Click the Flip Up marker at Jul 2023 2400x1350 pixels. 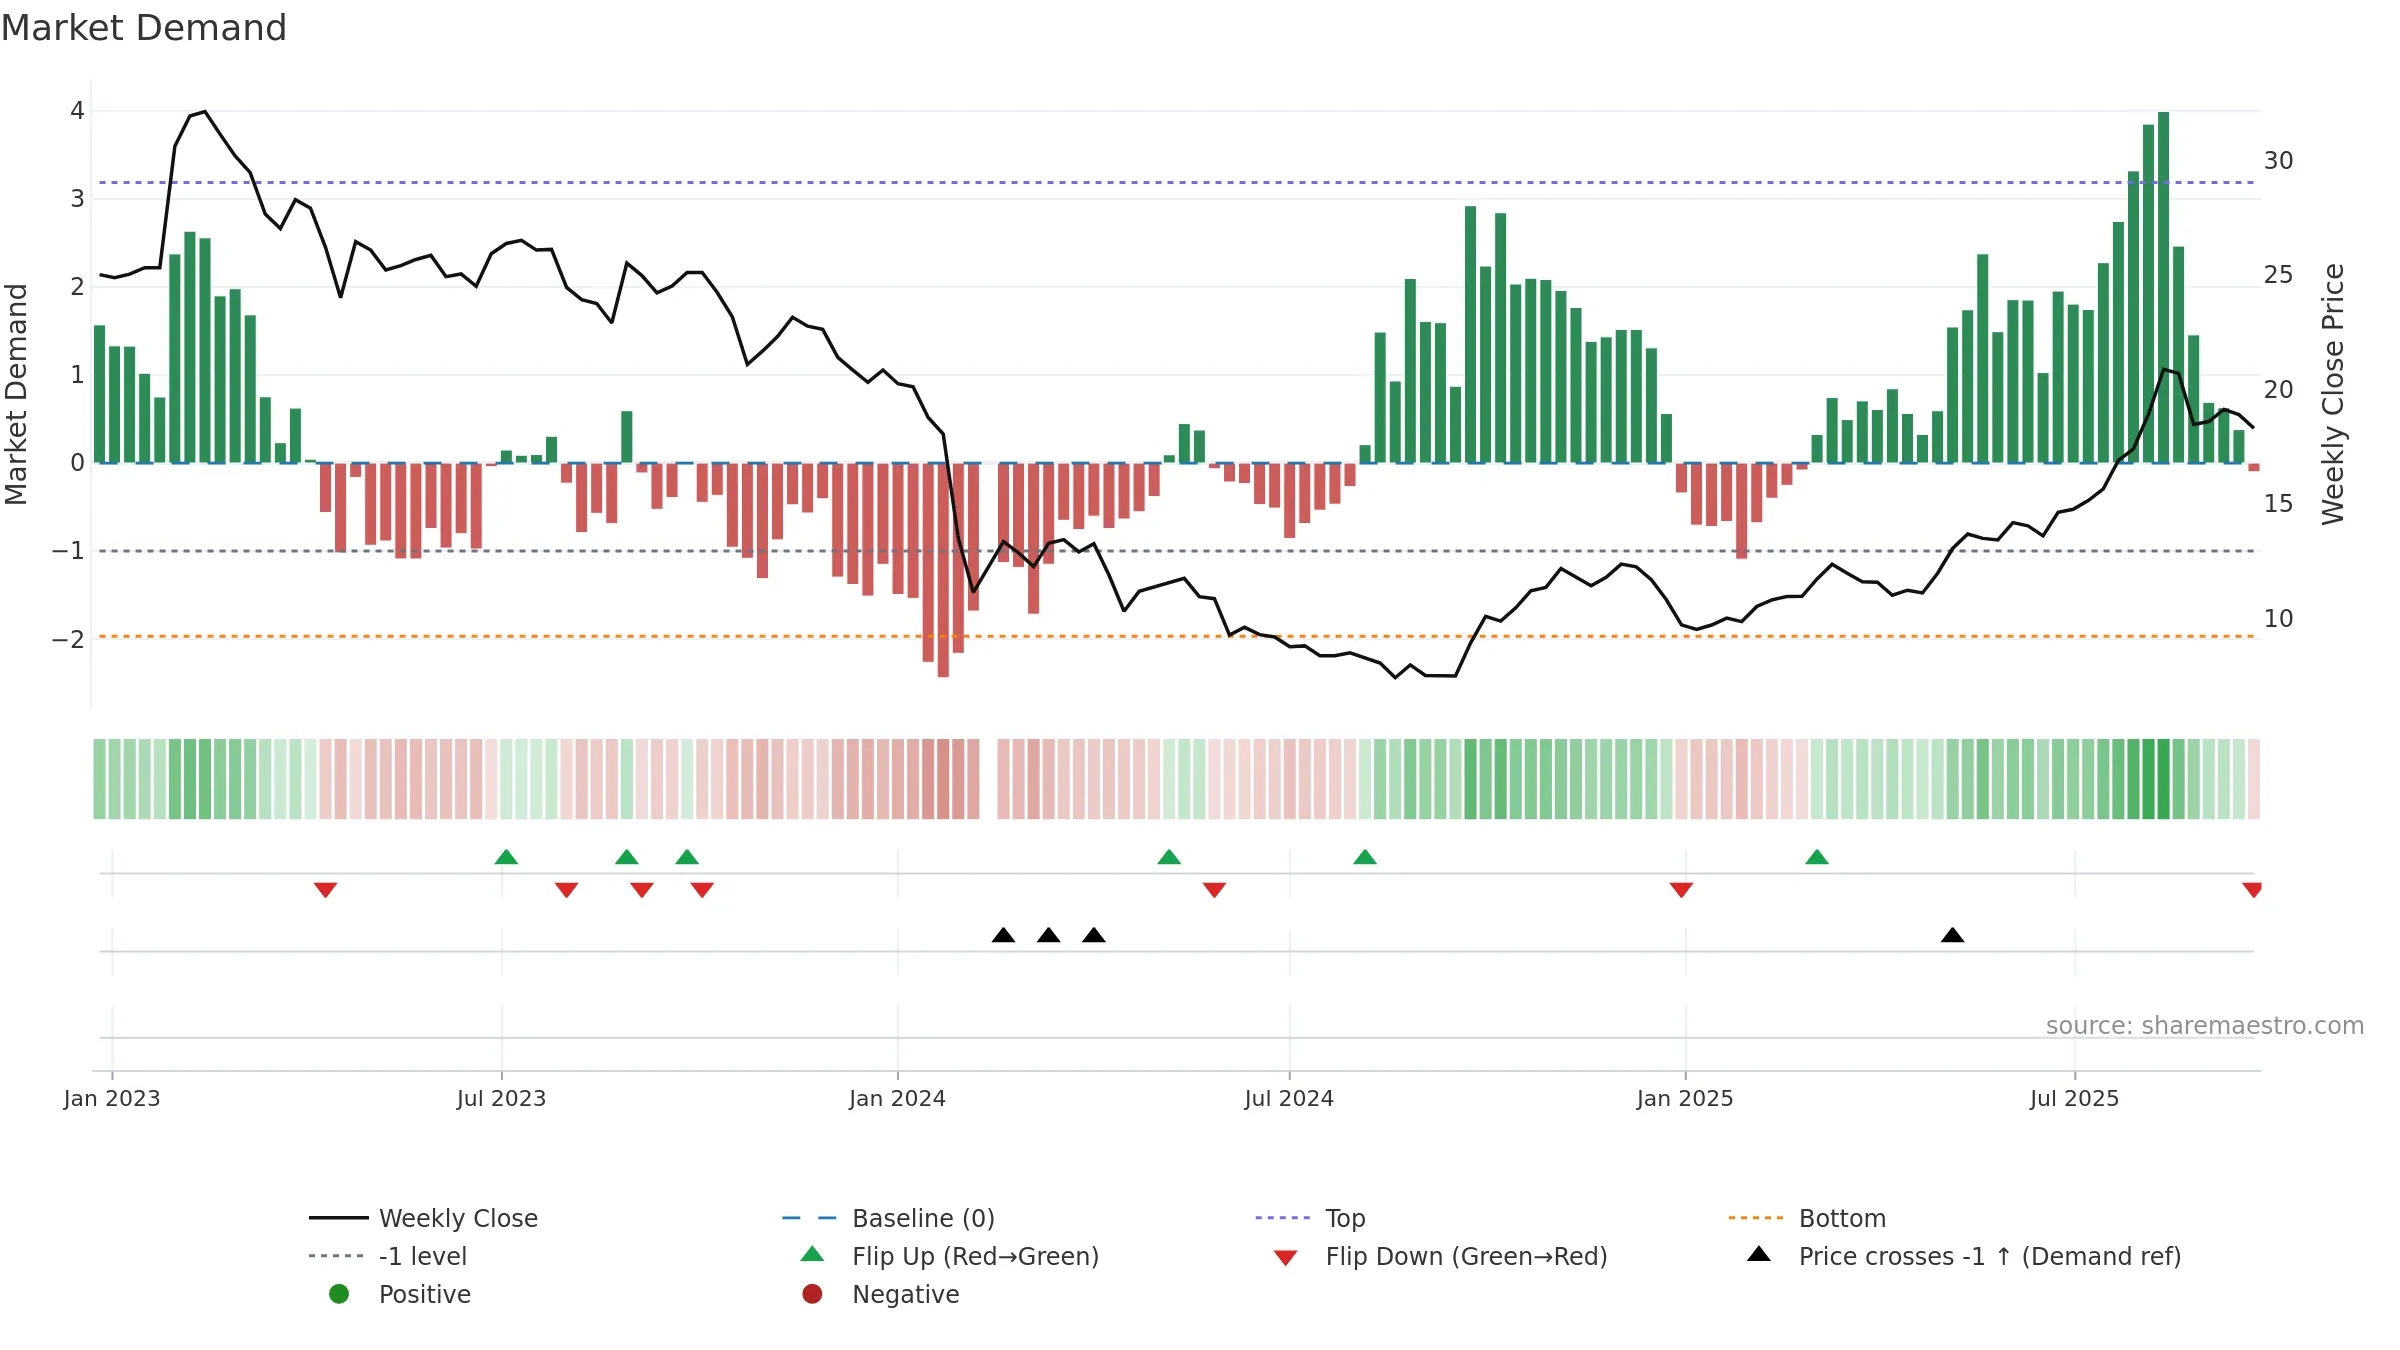[x=506, y=857]
